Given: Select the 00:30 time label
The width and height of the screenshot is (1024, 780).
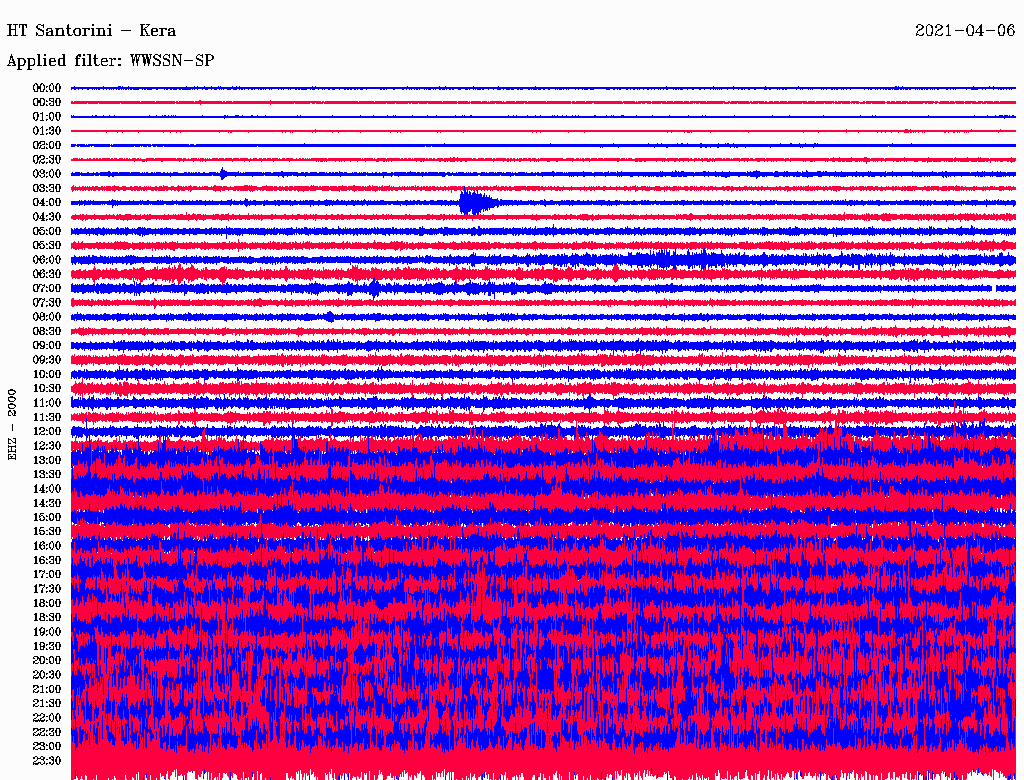Looking at the screenshot, I should click(x=47, y=103).
